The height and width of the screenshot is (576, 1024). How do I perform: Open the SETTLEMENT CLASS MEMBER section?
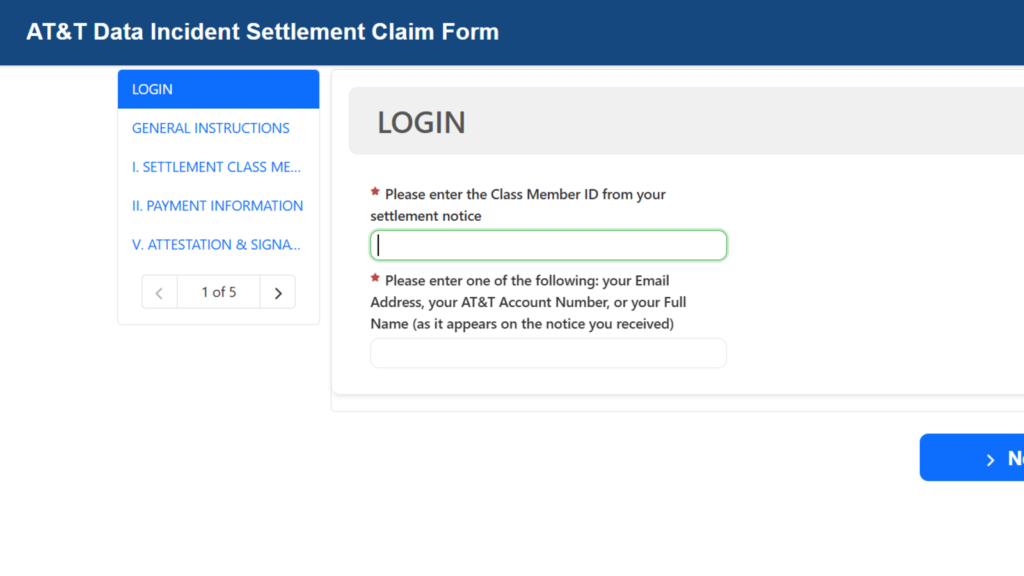[x=216, y=167]
